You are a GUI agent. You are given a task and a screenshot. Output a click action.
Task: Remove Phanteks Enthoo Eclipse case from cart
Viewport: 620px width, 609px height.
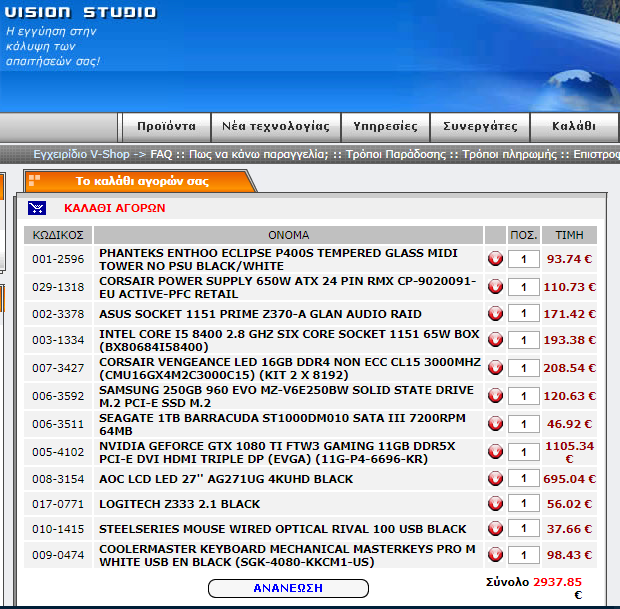(x=495, y=259)
